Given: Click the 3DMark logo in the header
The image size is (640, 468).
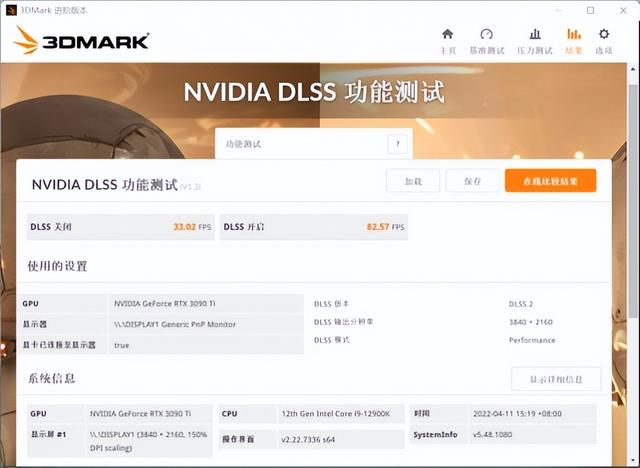Looking at the screenshot, I should (x=81, y=40).
